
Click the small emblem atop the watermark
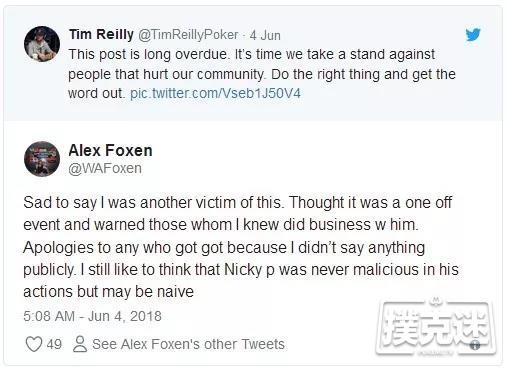tap(436, 301)
